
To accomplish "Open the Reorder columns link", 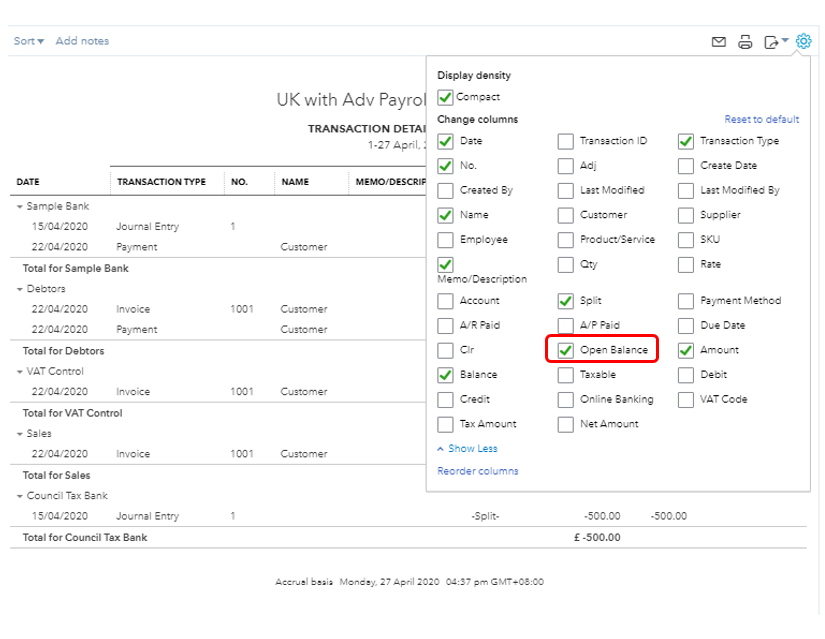I will (478, 471).
